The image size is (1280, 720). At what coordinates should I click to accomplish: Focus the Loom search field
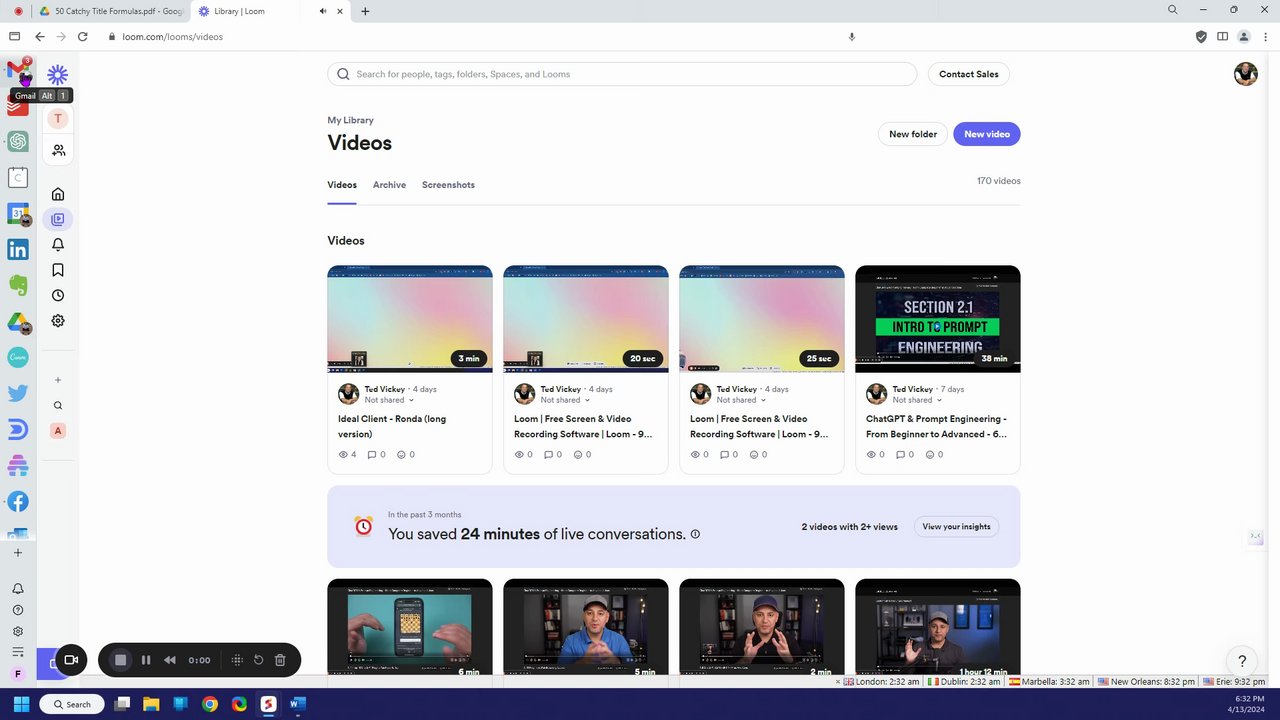[622, 74]
